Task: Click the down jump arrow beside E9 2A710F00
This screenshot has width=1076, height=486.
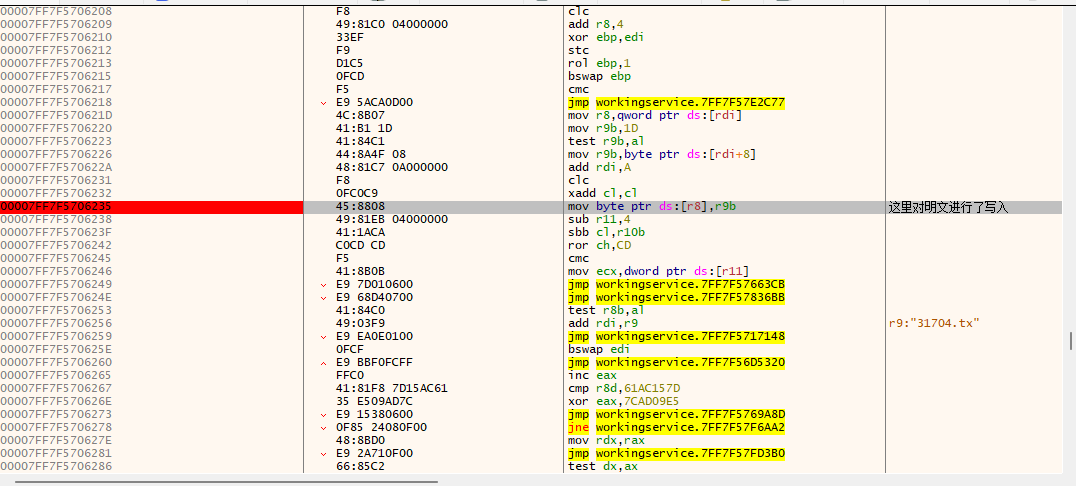Action: click(x=324, y=454)
